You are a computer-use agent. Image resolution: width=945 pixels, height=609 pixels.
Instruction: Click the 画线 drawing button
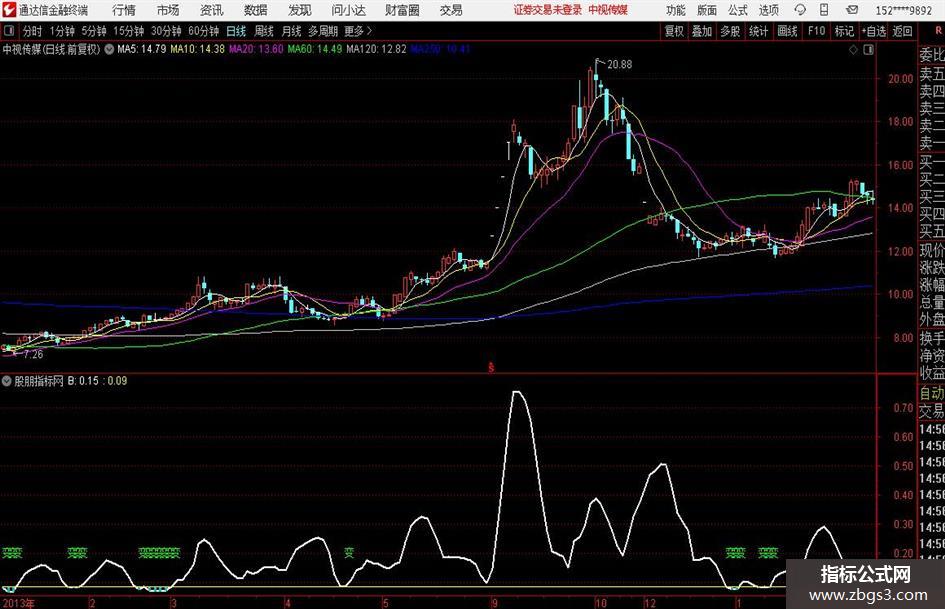[x=787, y=31]
